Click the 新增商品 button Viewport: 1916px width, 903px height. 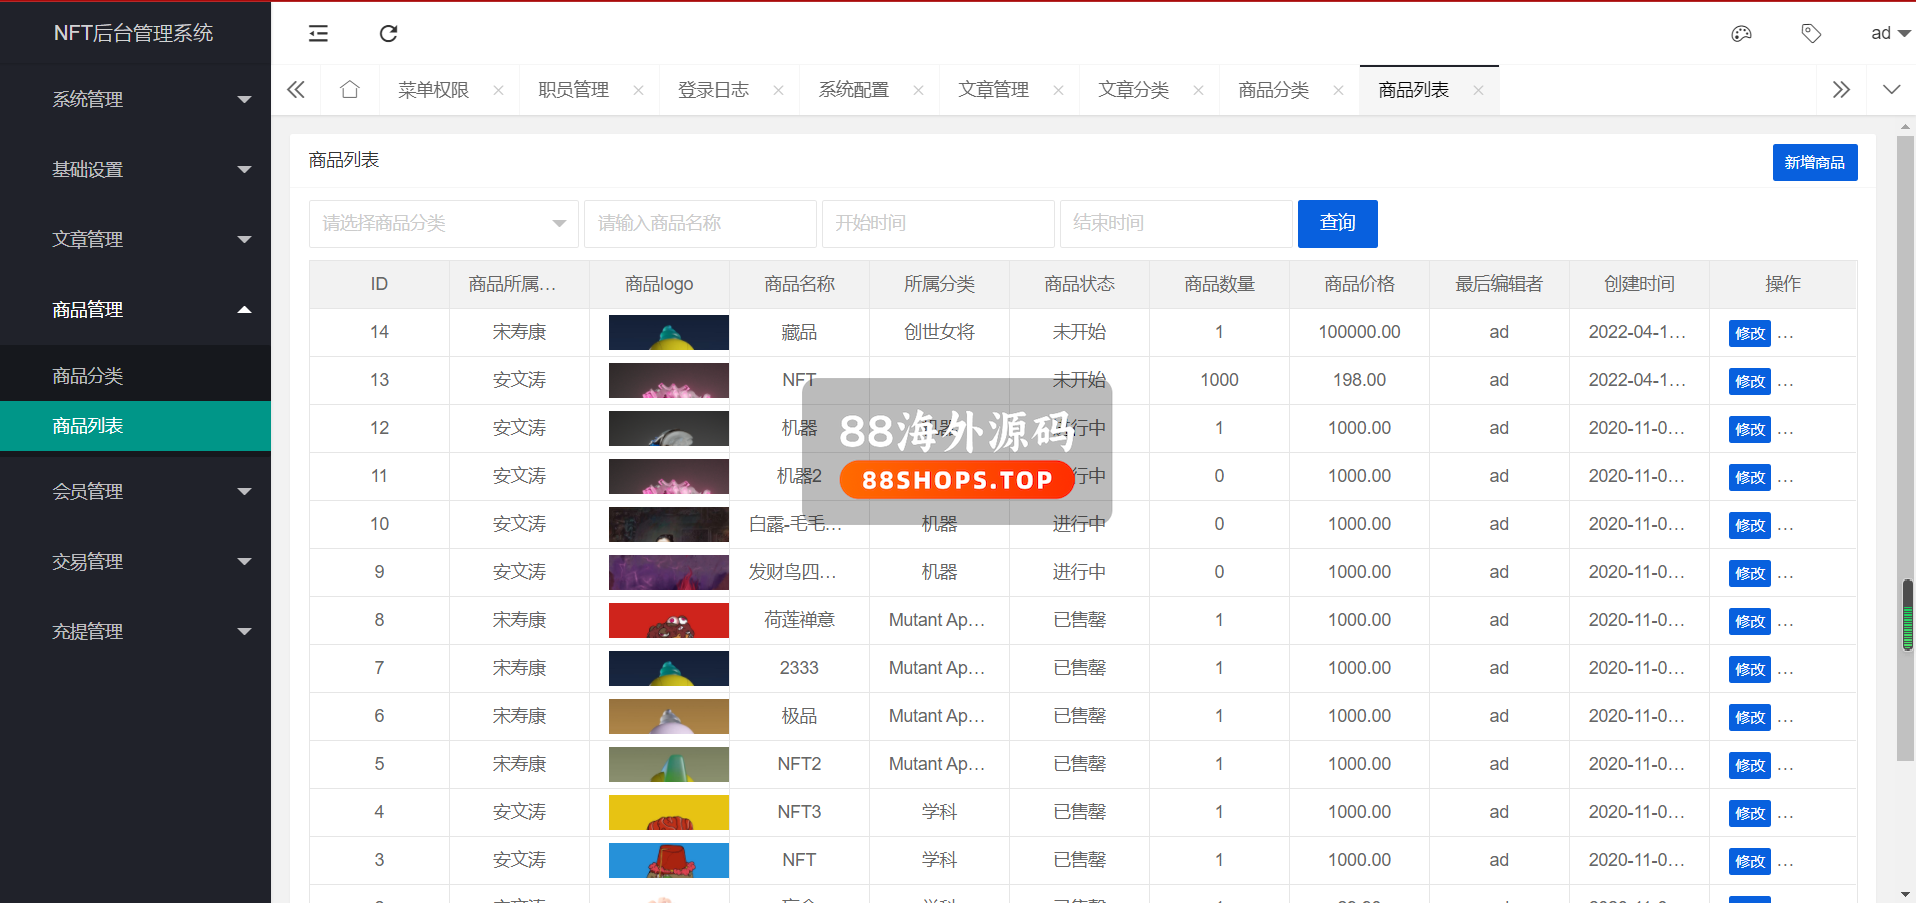point(1814,163)
